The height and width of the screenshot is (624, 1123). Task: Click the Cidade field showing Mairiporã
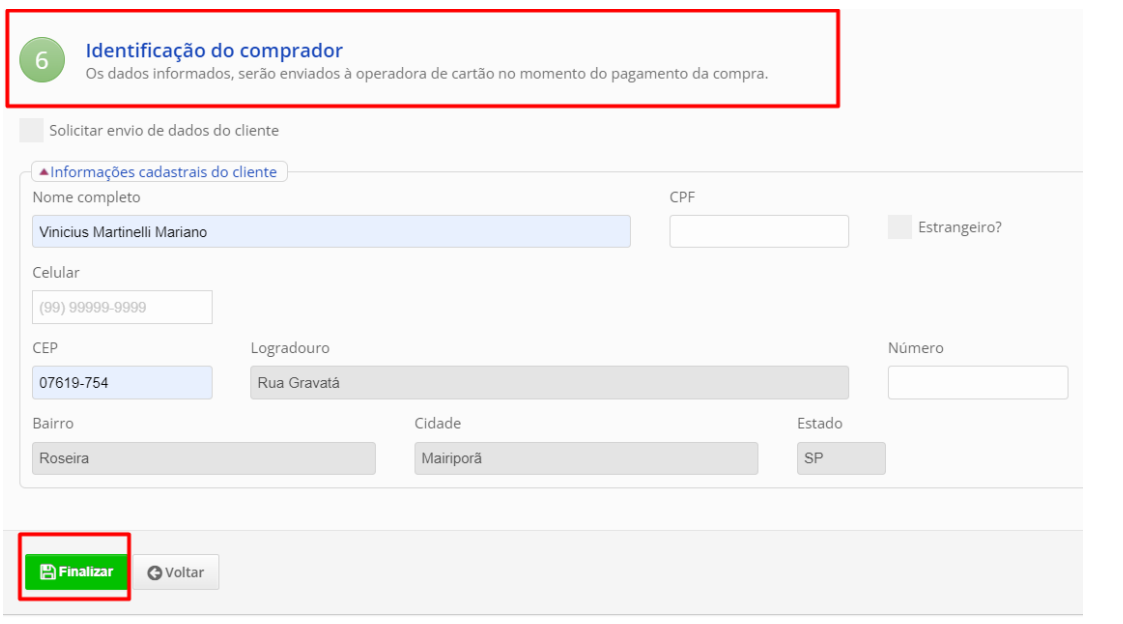click(x=586, y=458)
